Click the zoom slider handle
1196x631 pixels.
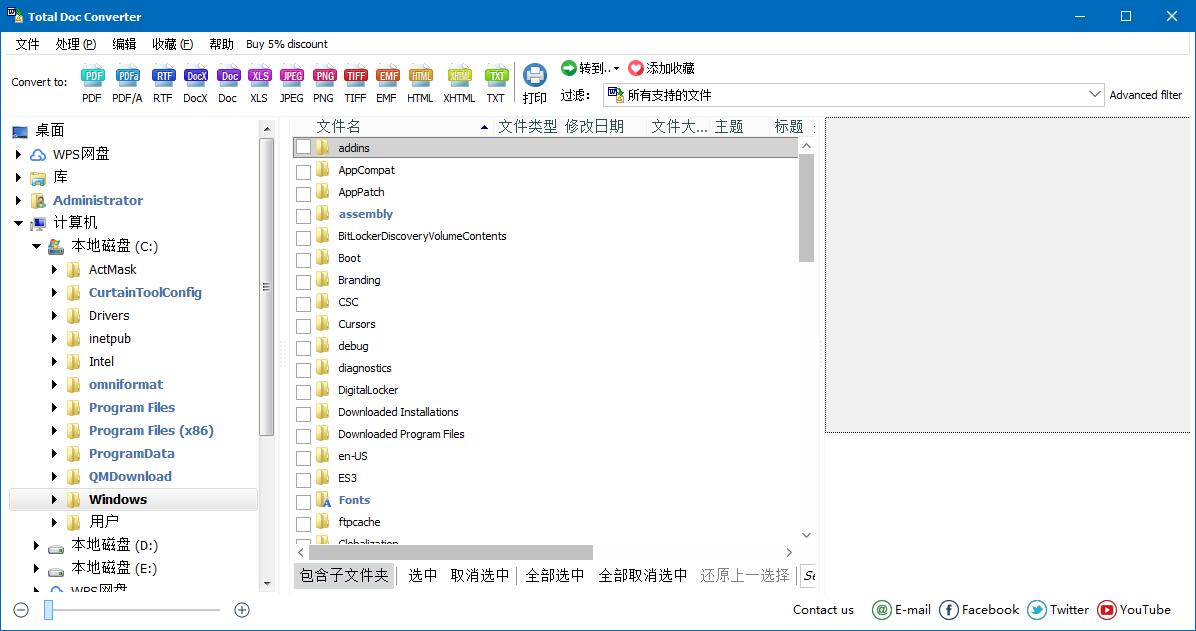pyautogui.click(x=48, y=610)
